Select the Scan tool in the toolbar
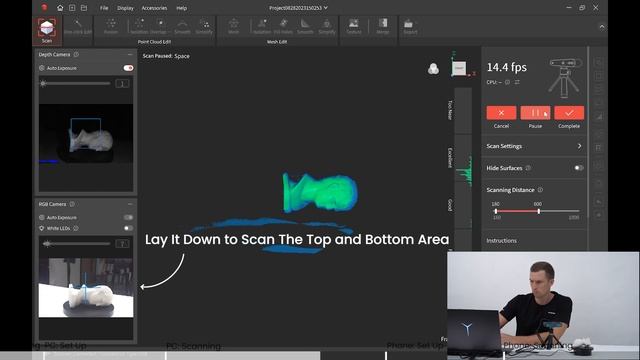This screenshot has width=640, height=360. (x=47, y=30)
